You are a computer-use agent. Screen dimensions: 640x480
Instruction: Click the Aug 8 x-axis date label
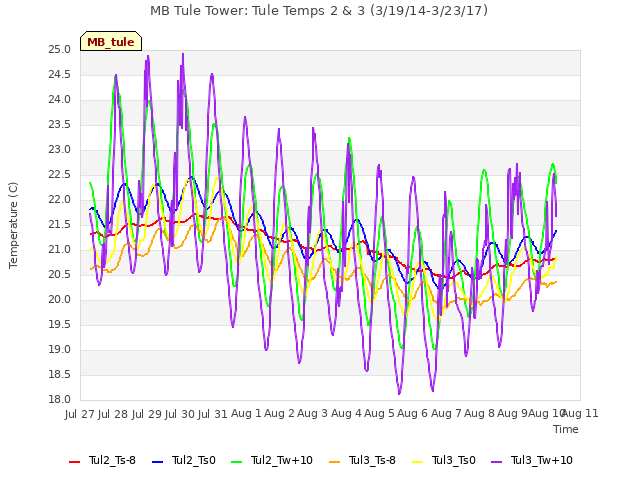click(479, 414)
